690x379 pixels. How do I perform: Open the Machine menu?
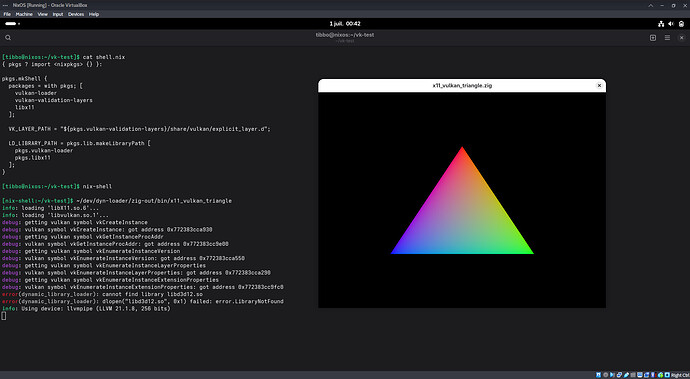(x=24, y=14)
